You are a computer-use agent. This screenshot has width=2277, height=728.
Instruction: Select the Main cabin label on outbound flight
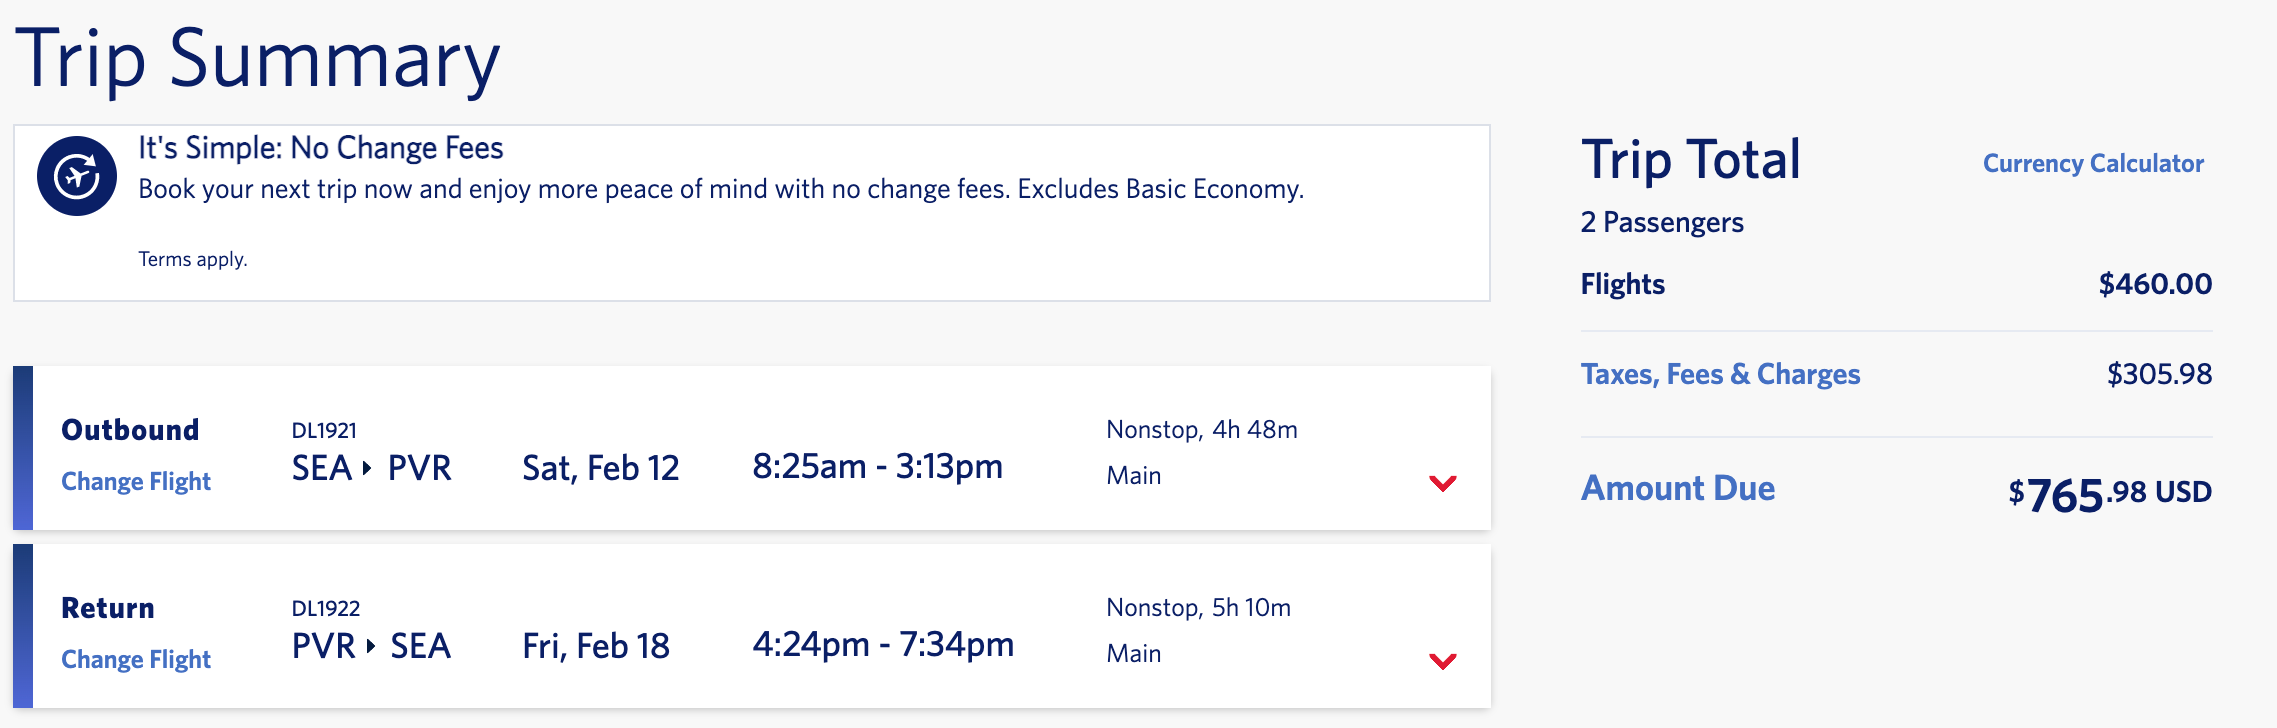tap(1132, 475)
